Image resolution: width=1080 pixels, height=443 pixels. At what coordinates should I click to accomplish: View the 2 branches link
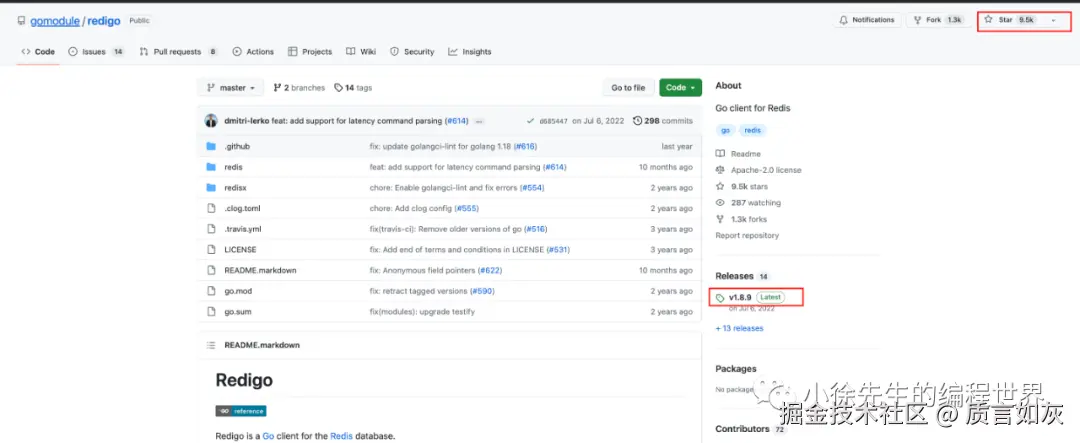pos(299,87)
